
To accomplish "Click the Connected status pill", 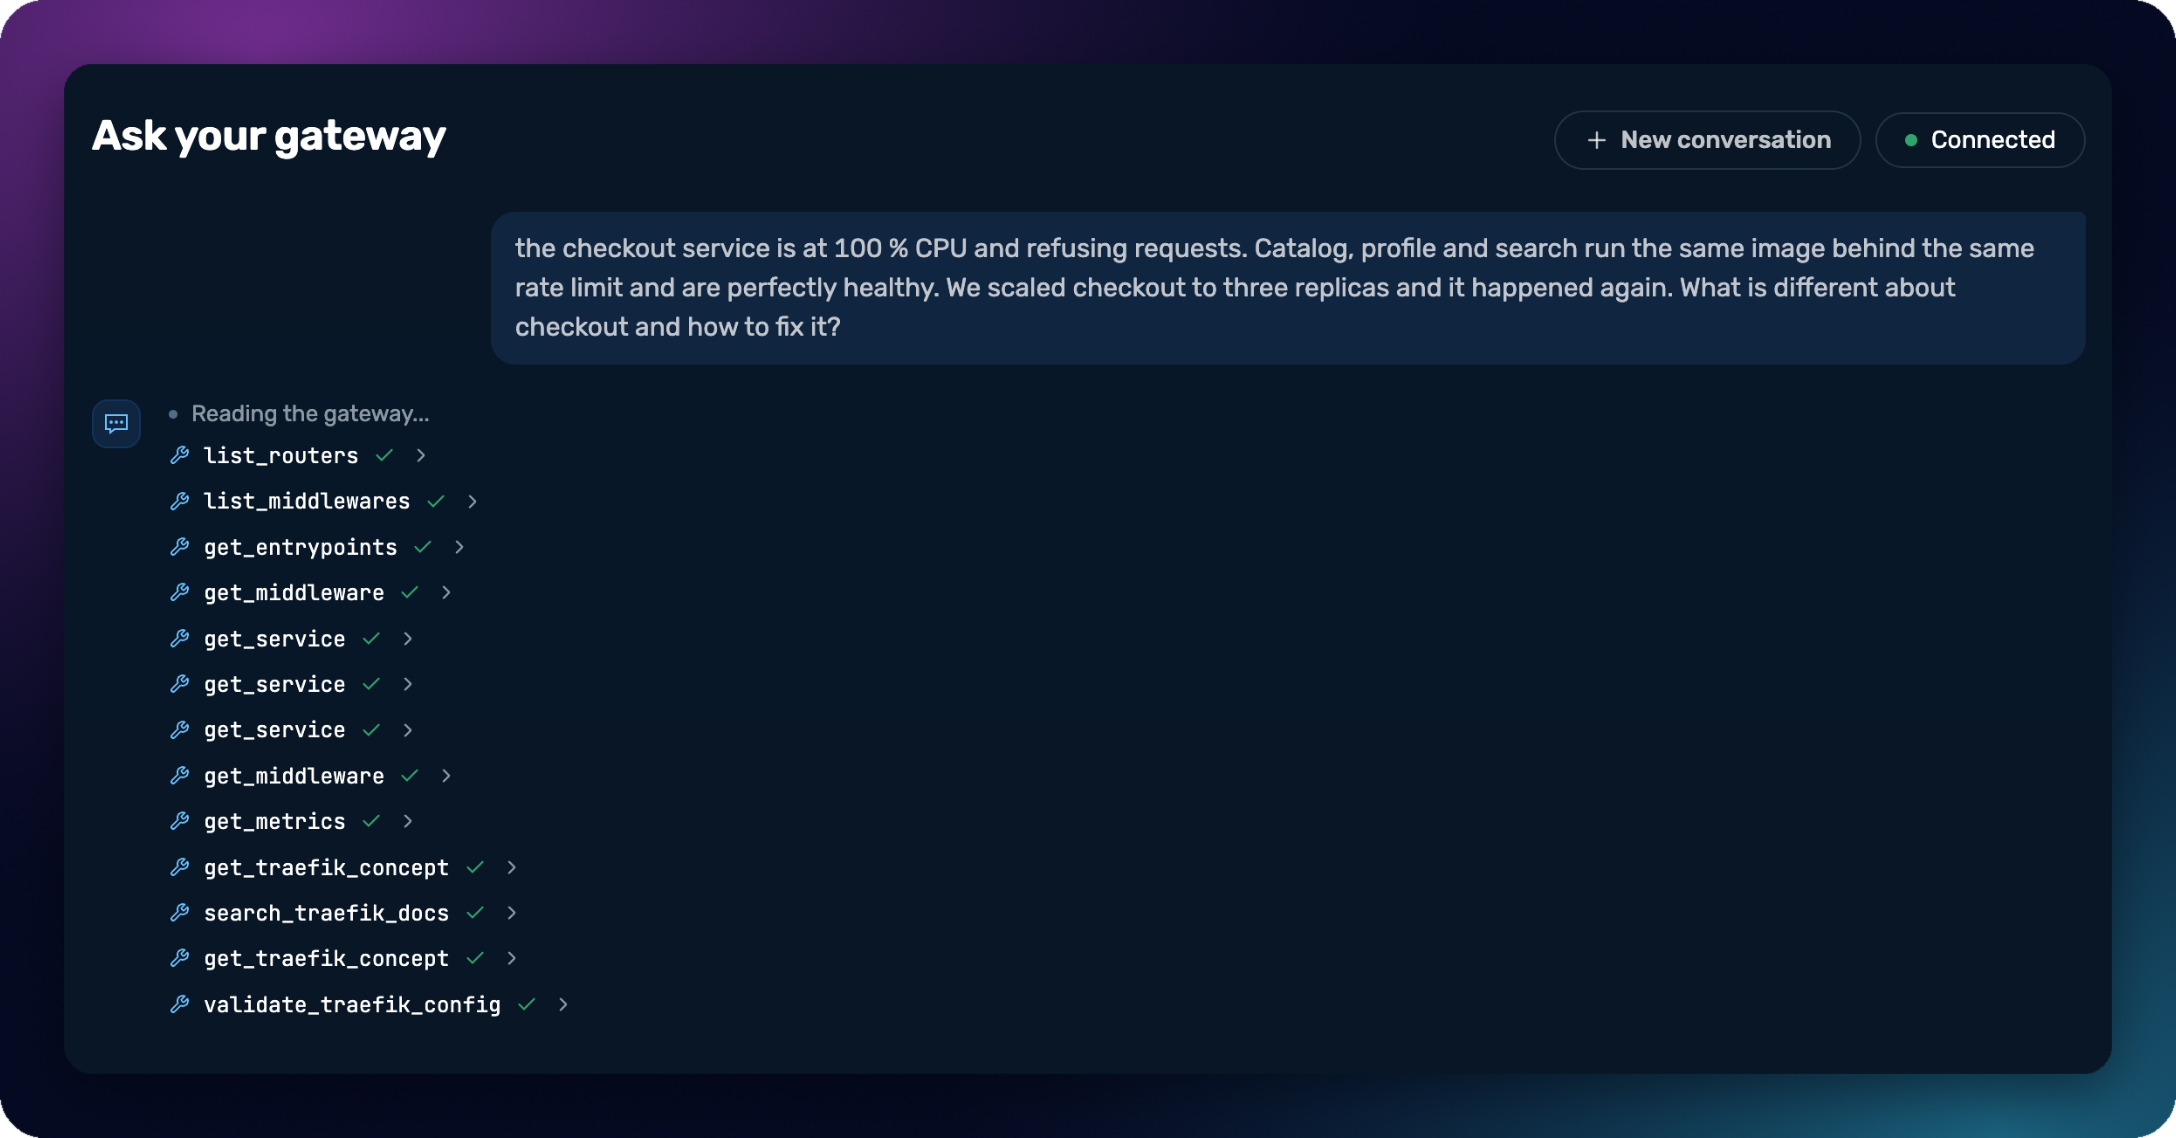I will [x=1980, y=140].
